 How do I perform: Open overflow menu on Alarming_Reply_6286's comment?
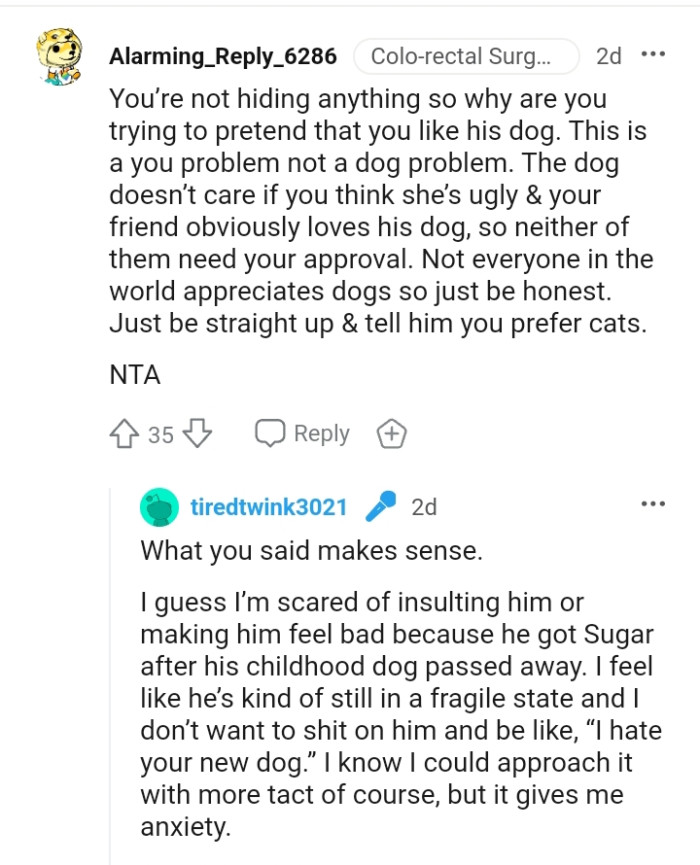[652, 53]
